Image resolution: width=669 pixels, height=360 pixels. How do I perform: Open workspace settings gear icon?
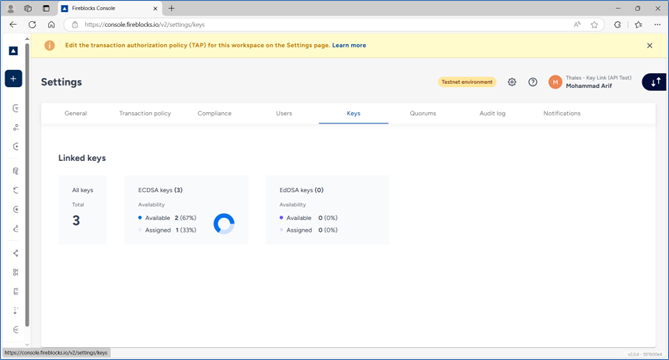click(512, 82)
